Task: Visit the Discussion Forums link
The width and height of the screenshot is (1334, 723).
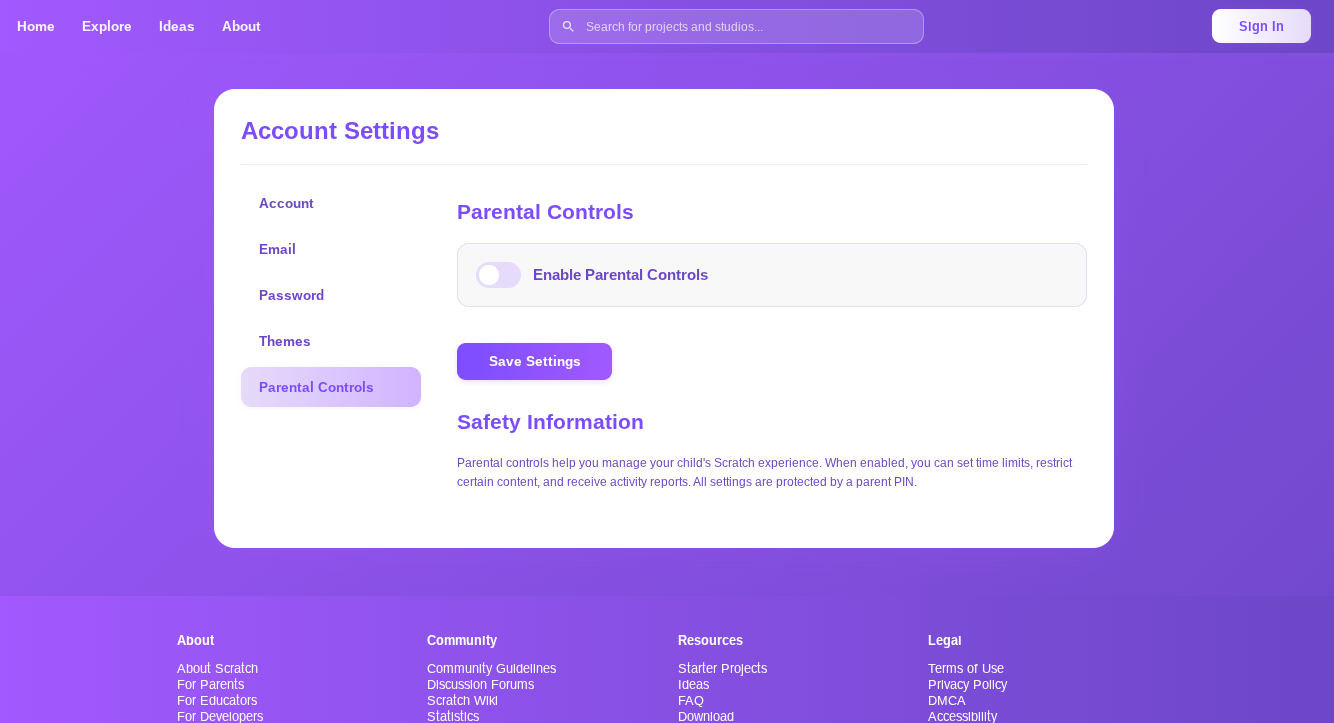Action: (480, 684)
